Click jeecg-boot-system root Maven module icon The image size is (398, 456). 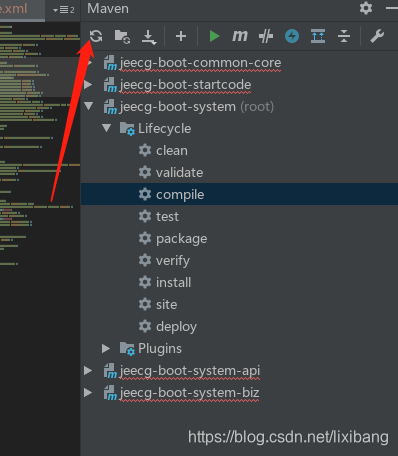(110, 107)
